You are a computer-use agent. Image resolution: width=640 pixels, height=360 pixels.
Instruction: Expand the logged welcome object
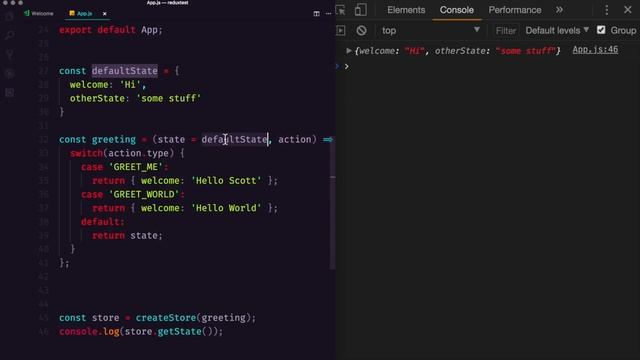point(349,51)
